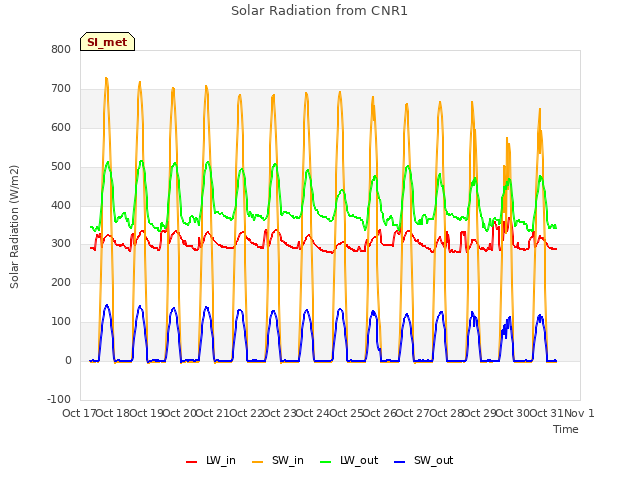The height and width of the screenshot is (480, 640).
Task: Click the Oct 21 x-axis label
Action: tap(213, 413)
